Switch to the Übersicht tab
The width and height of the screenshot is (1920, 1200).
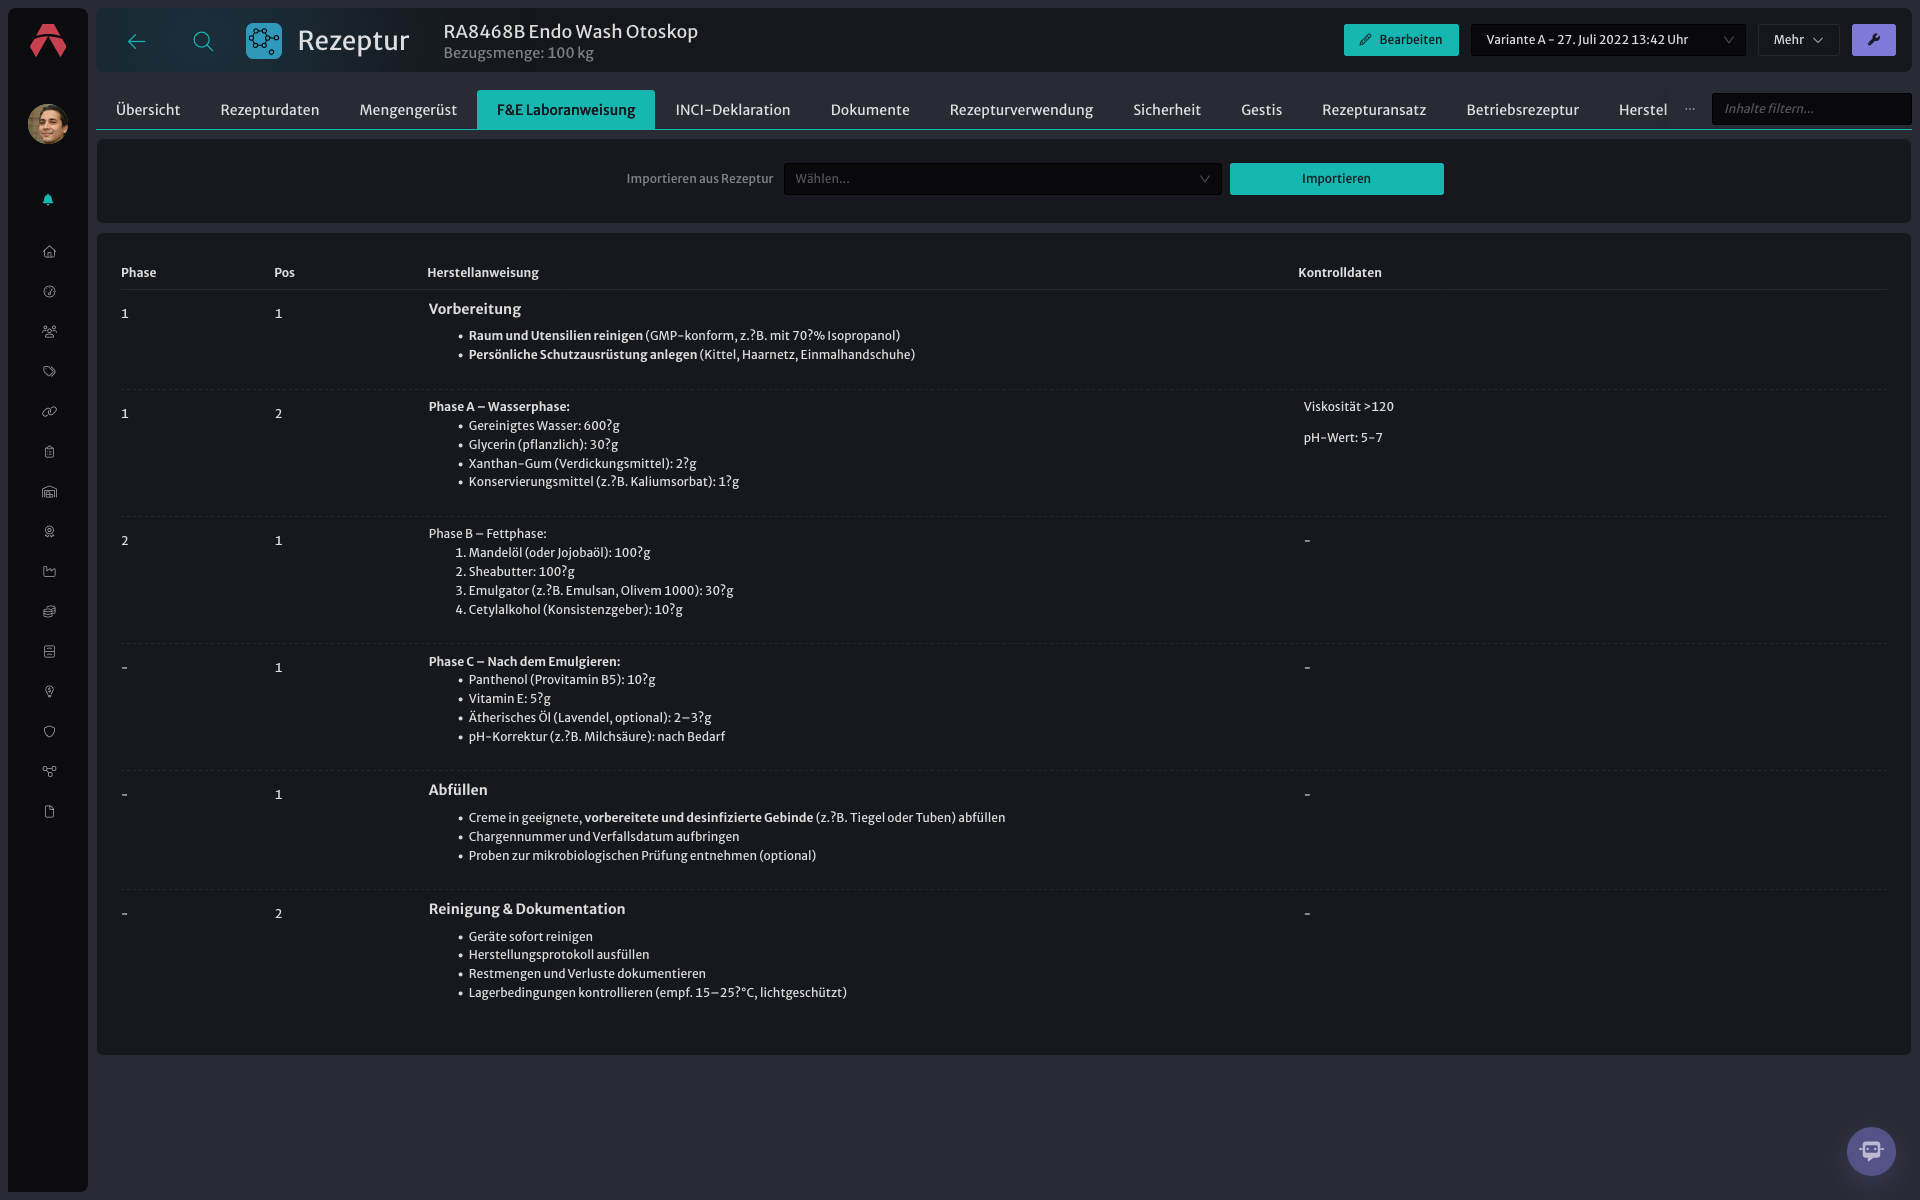pos(148,110)
